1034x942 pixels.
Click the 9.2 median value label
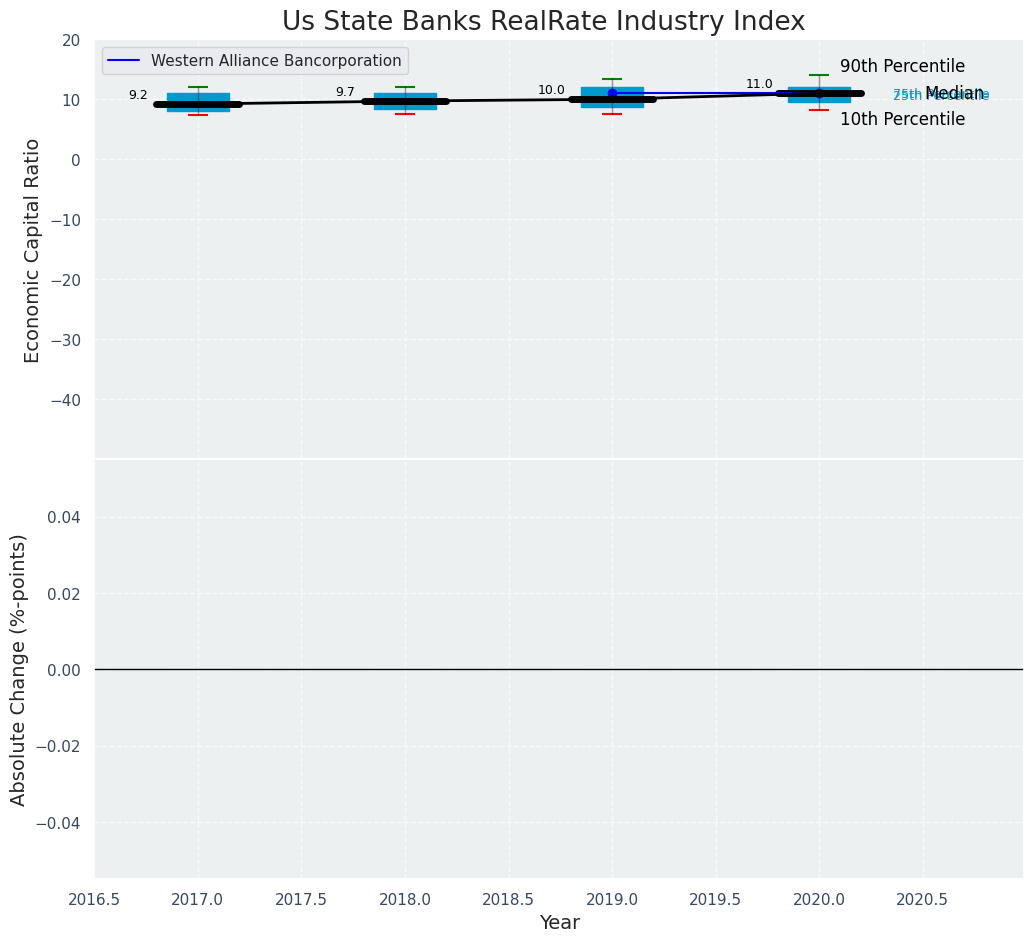[x=138, y=95]
